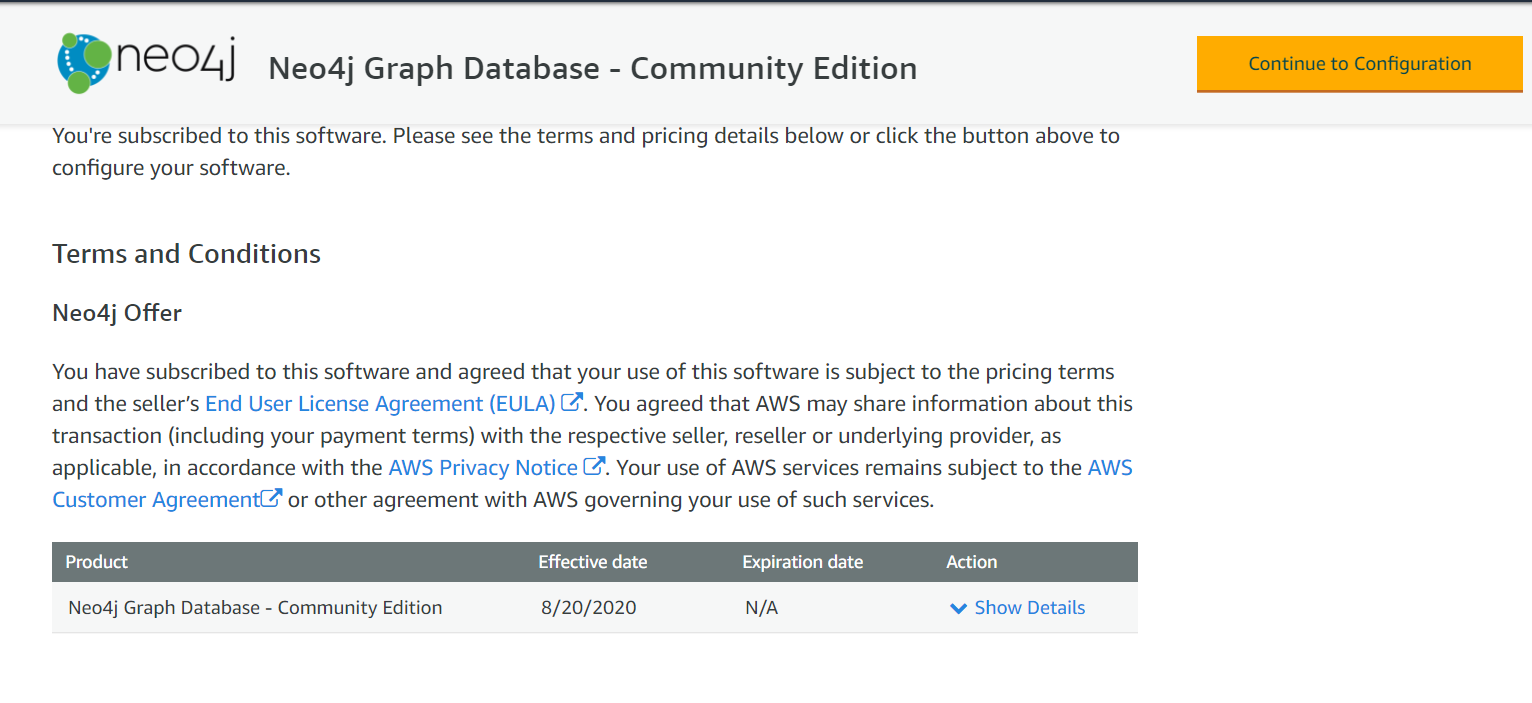The height and width of the screenshot is (703, 1532).
Task: Click the Product column header
Action: [96, 562]
